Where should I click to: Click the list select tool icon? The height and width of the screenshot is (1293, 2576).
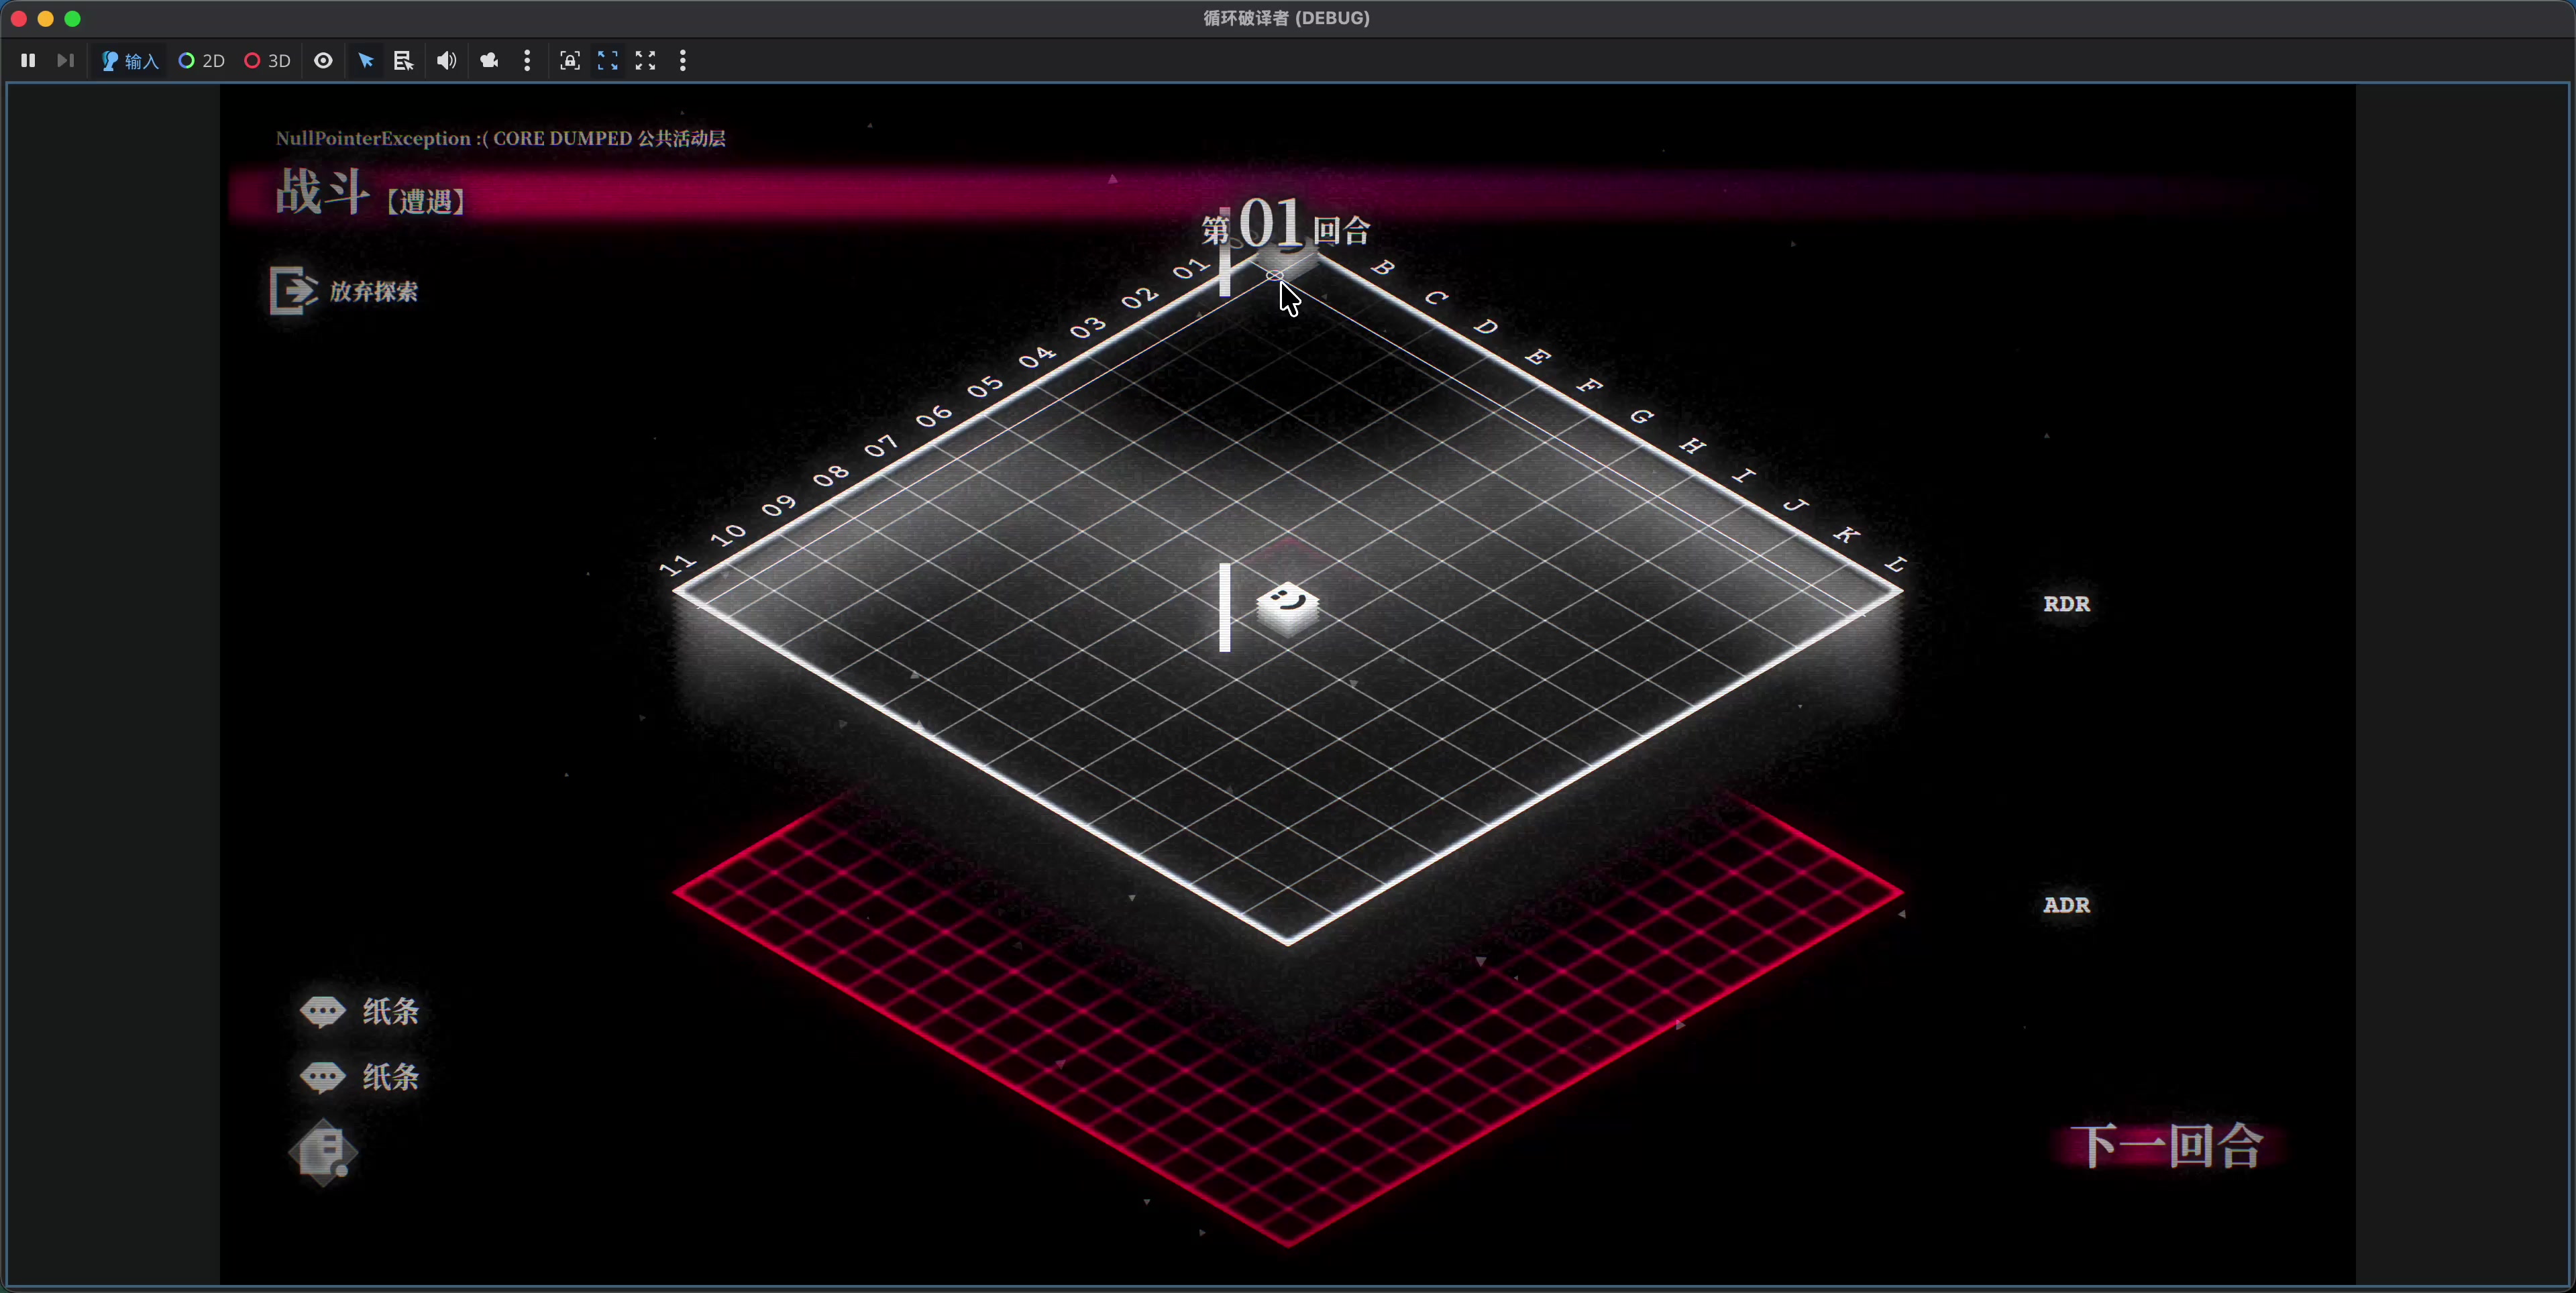point(403,61)
